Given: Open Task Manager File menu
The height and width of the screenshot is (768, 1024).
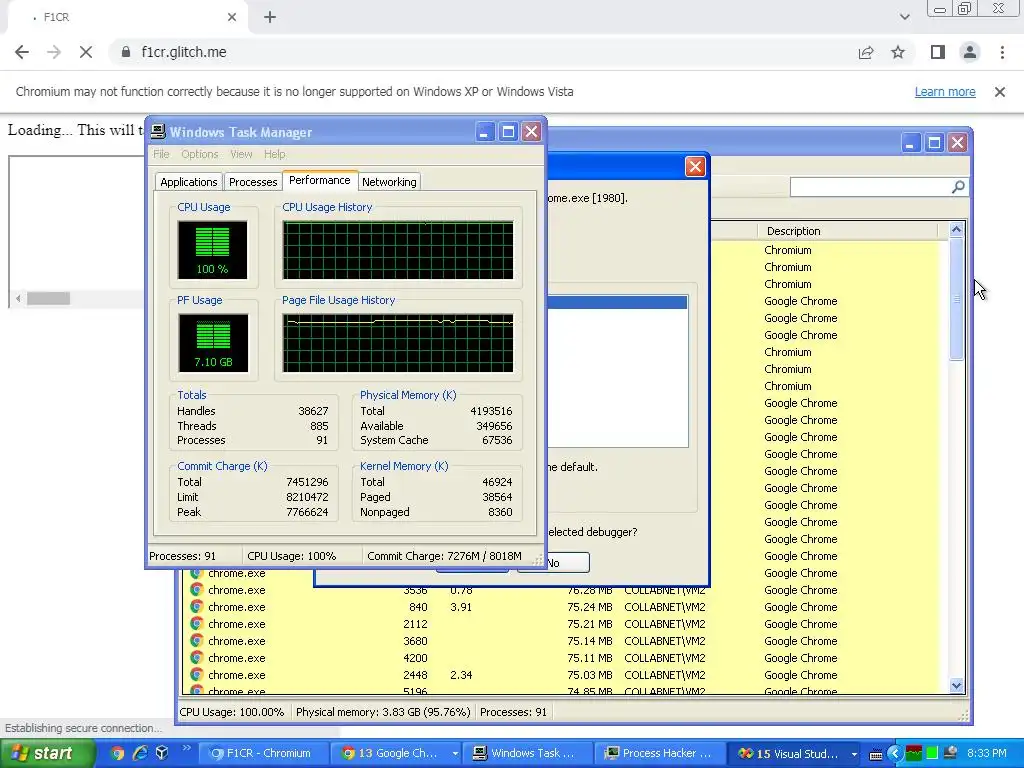Looking at the screenshot, I should tap(161, 154).
